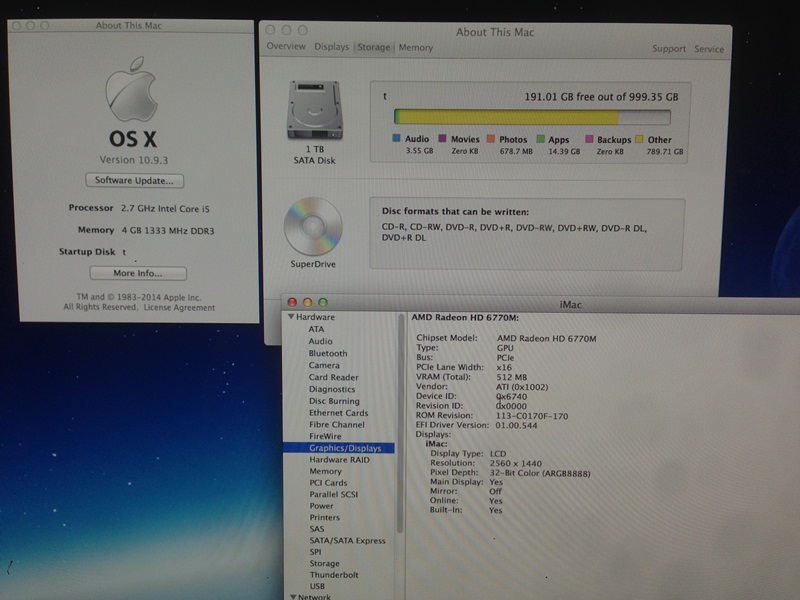Select Storage in the Hardware sidebar list
Image resolution: width=800 pixels, height=600 pixels.
324,563
